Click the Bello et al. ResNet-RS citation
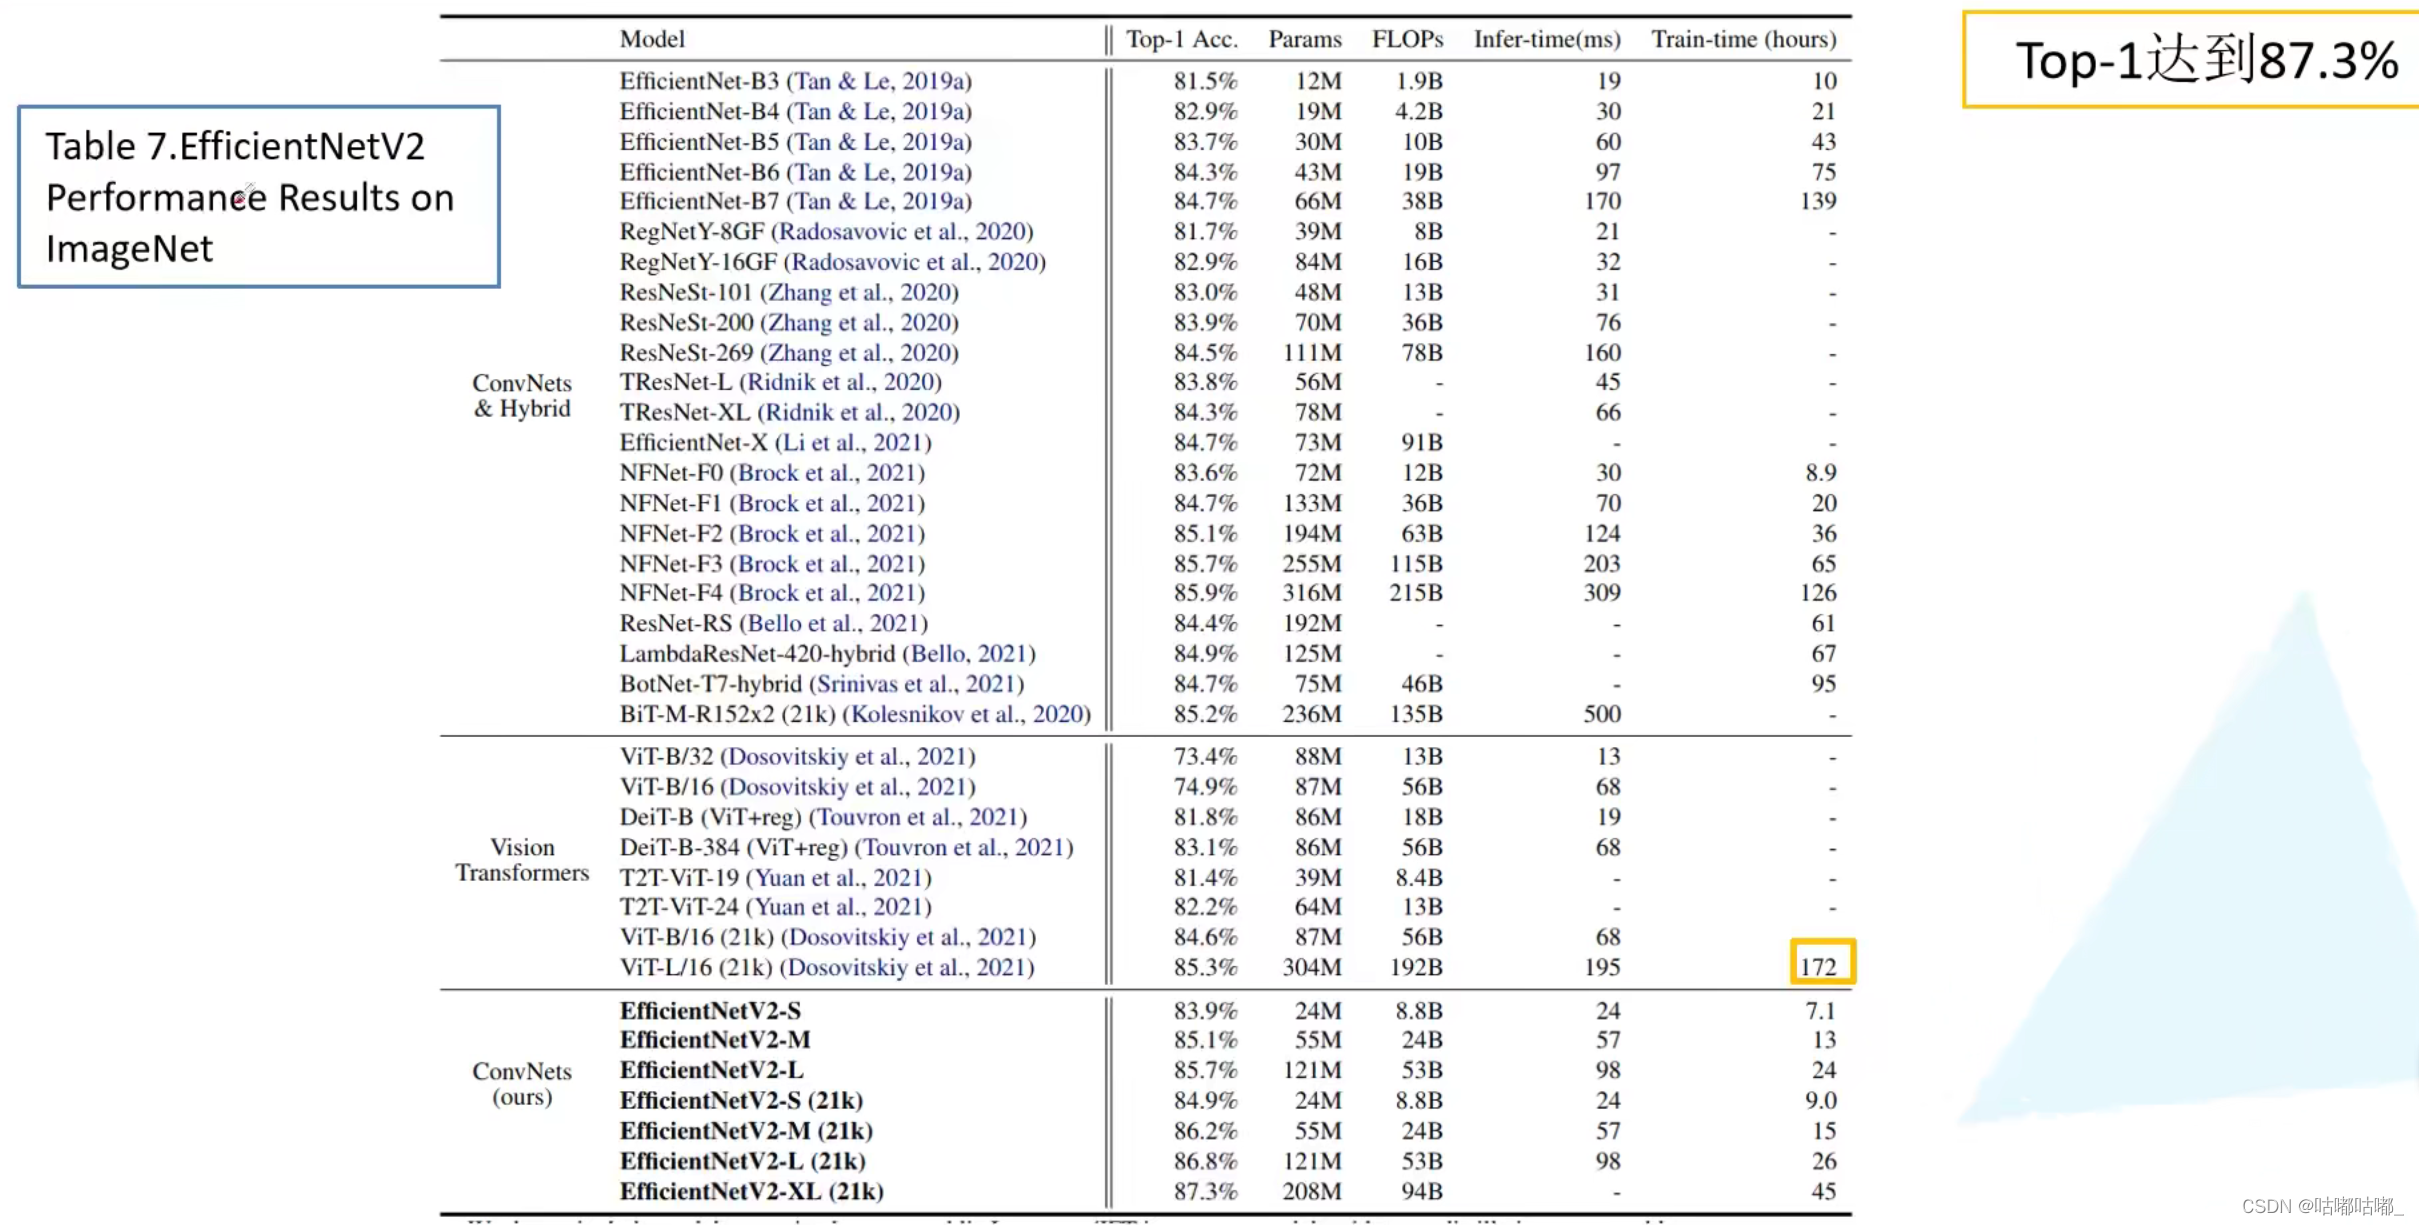This screenshot has height=1225, width=2419. click(833, 624)
